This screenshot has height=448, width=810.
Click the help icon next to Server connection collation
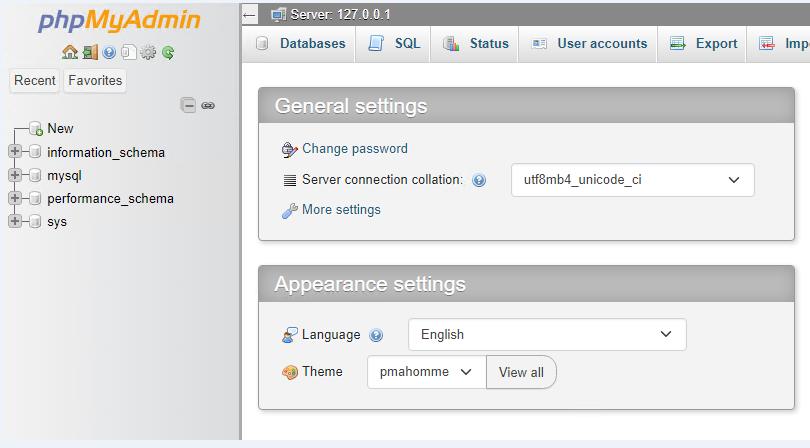(479, 181)
